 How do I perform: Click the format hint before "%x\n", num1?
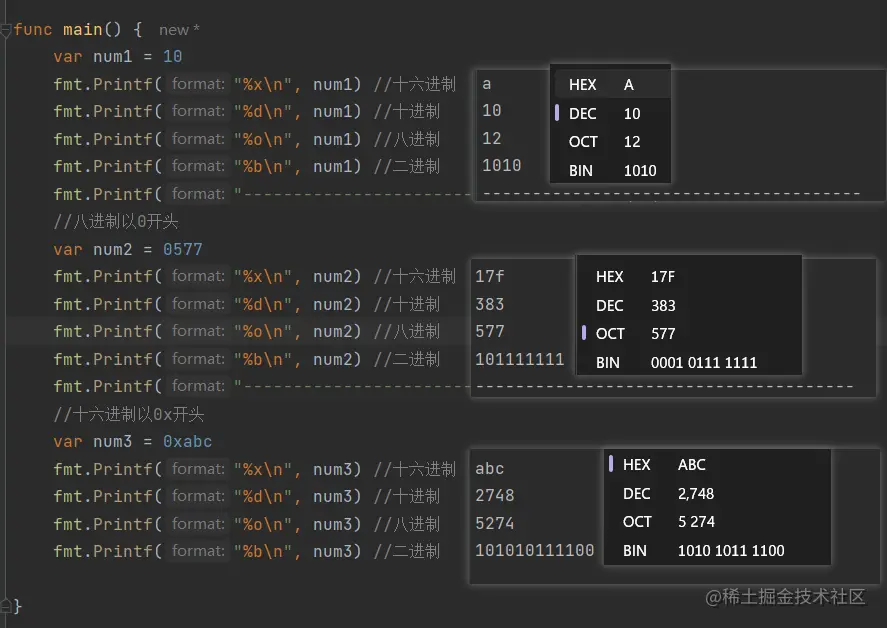tap(197, 85)
